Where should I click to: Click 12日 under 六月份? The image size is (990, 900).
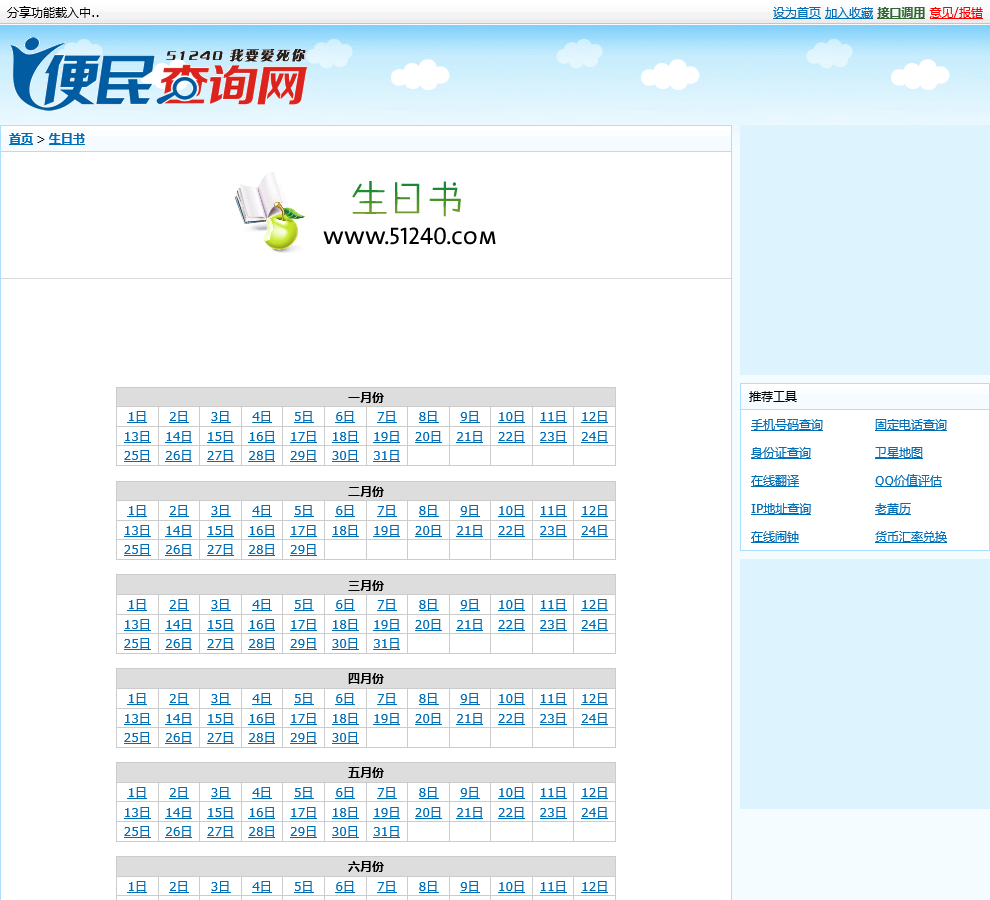point(594,887)
